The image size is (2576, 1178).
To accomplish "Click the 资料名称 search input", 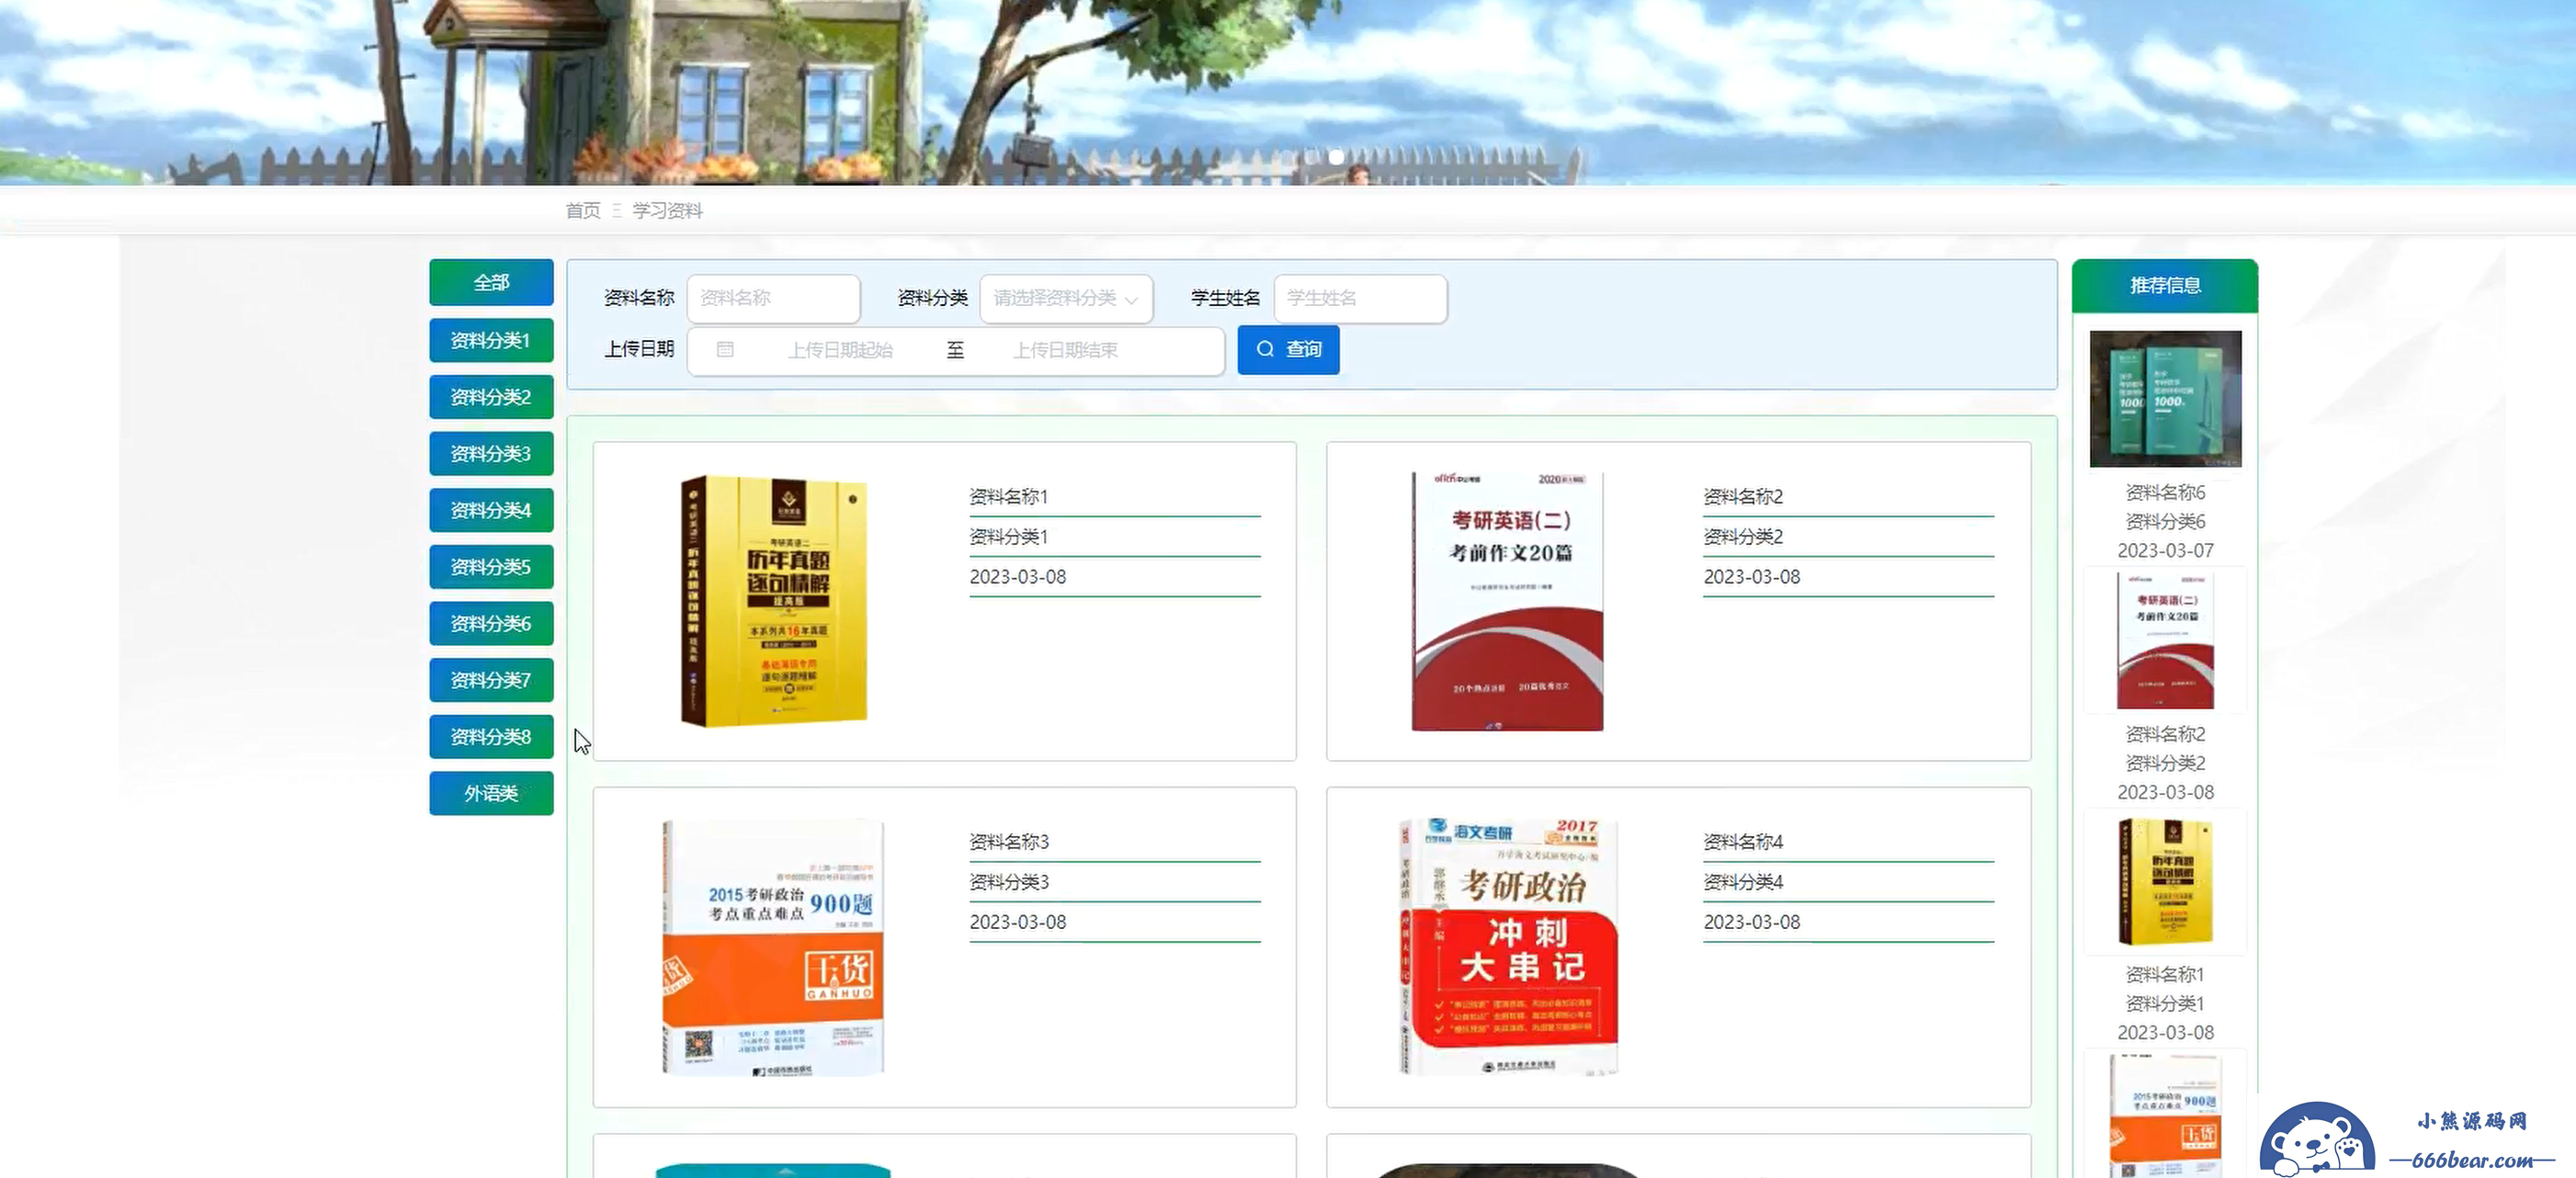I will (773, 298).
